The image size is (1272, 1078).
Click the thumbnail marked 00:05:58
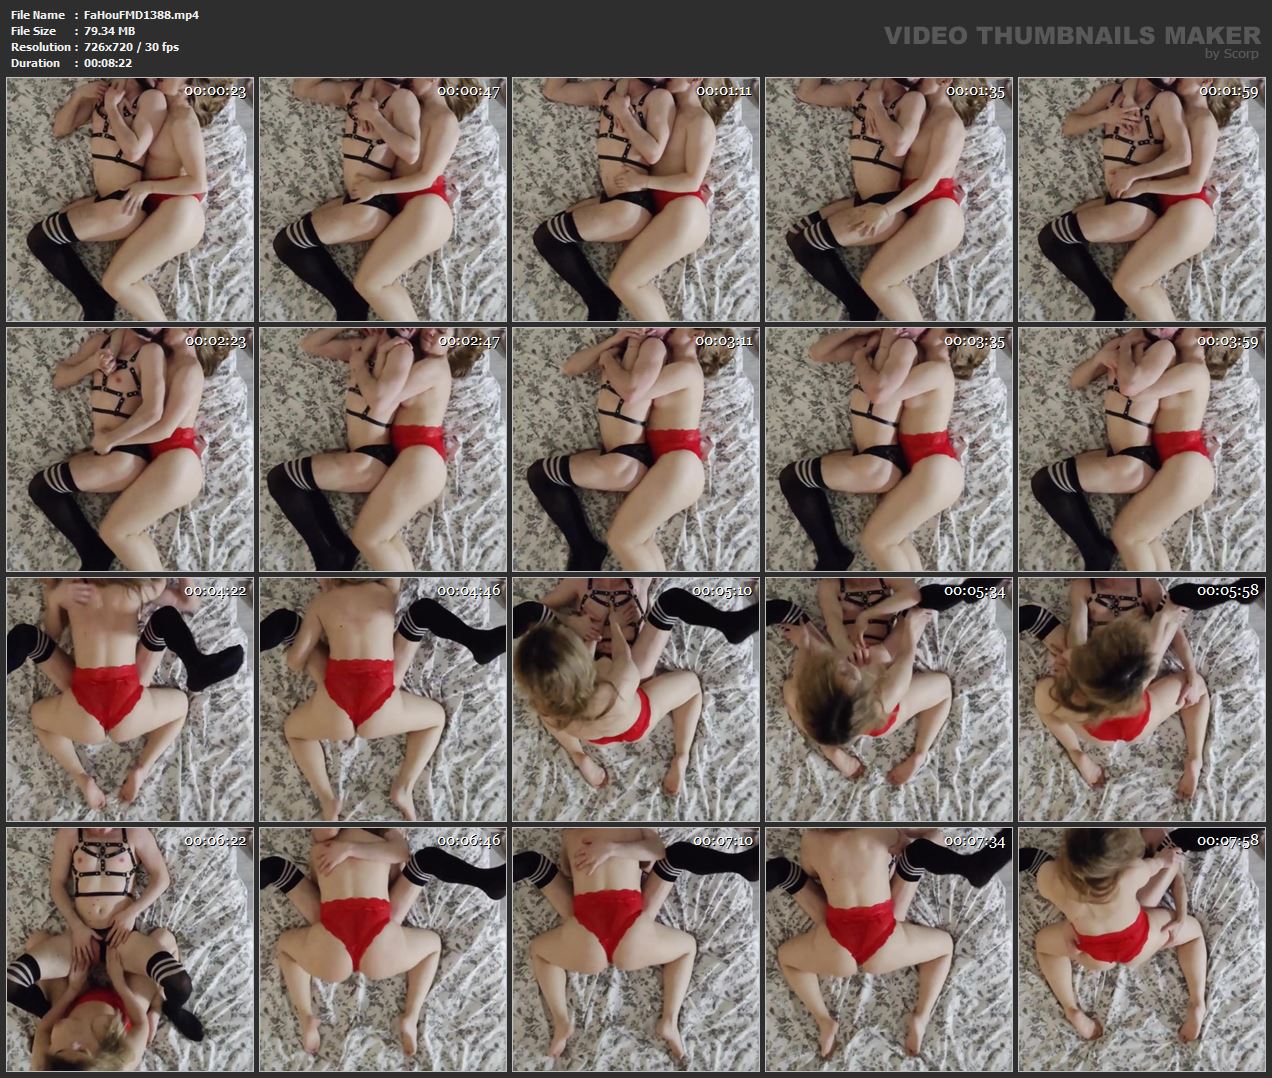point(1142,699)
